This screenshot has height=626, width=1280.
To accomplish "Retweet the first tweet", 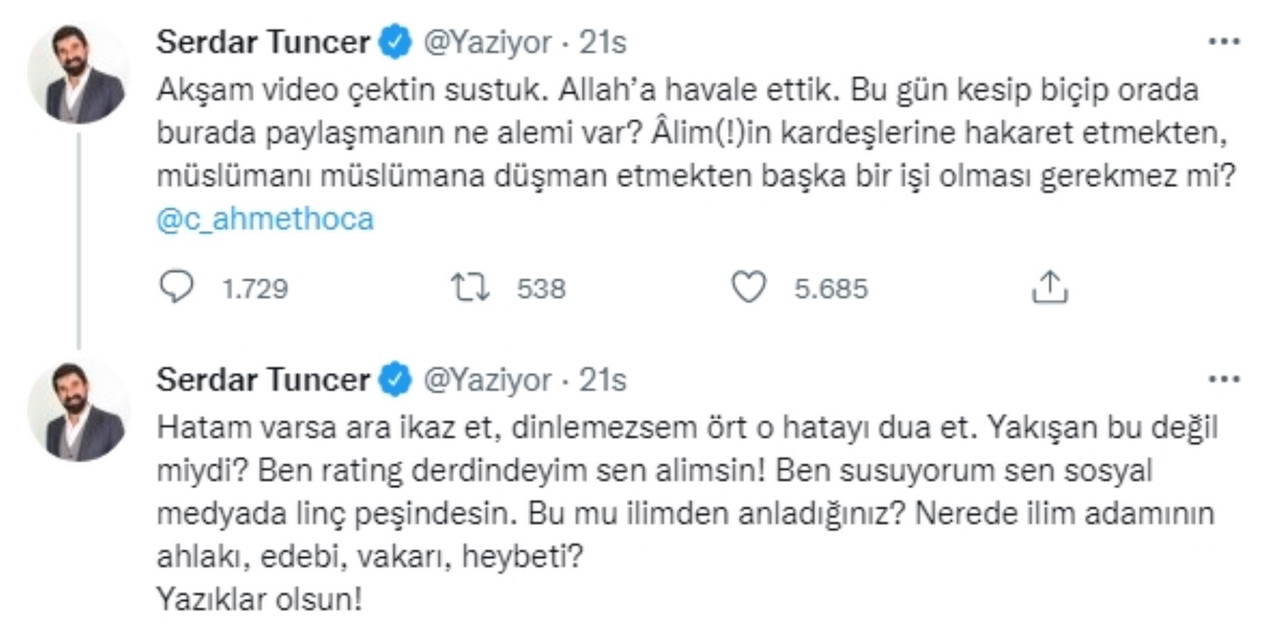I will coord(469,289).
